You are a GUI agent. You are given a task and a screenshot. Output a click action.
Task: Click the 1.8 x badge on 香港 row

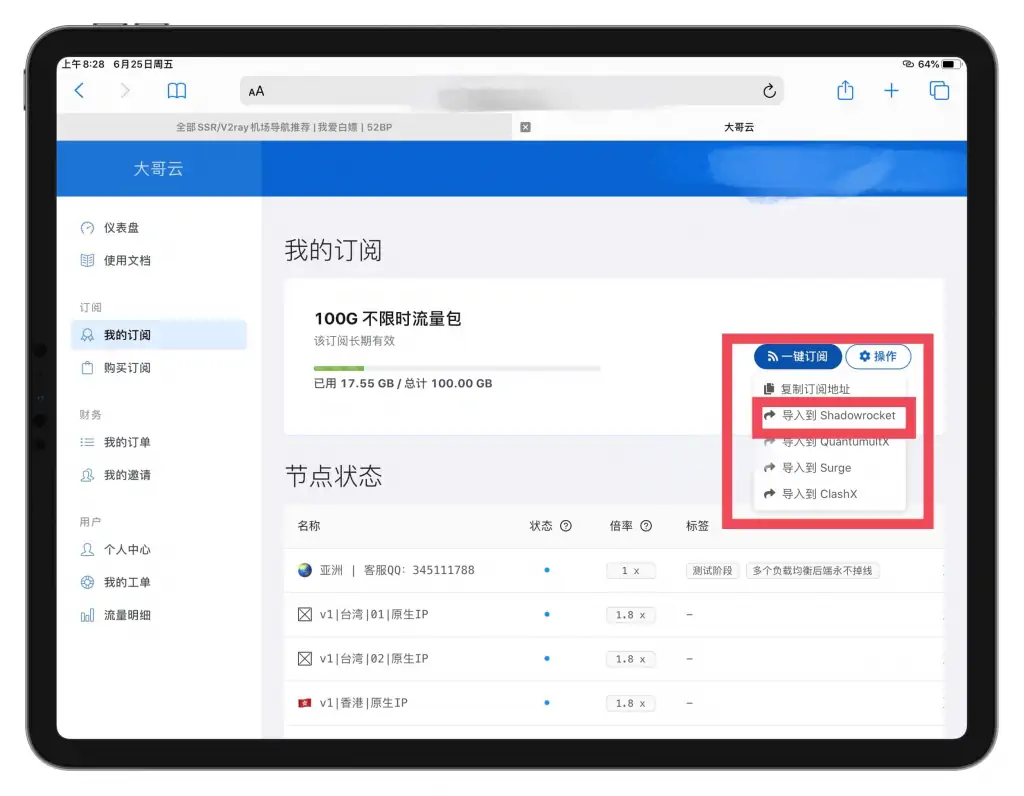(x=630, y=704)
